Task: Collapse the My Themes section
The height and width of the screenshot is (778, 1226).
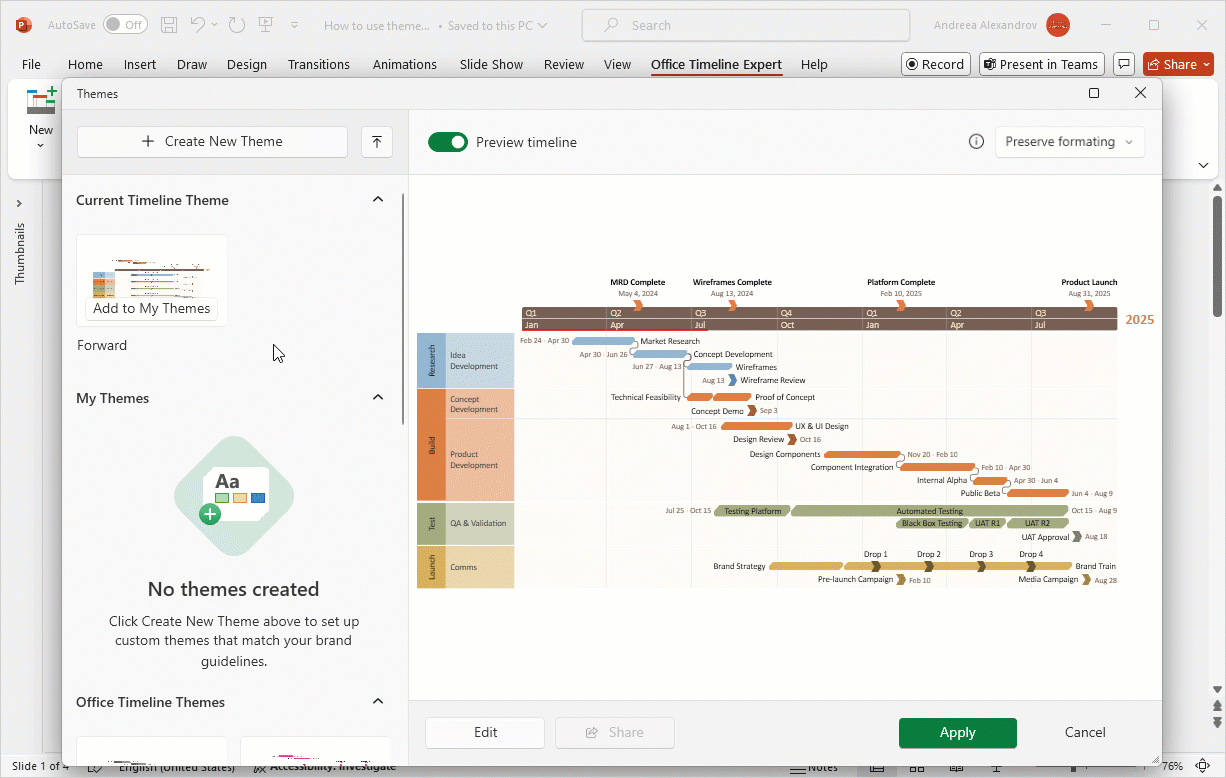Action: (378, 398)
